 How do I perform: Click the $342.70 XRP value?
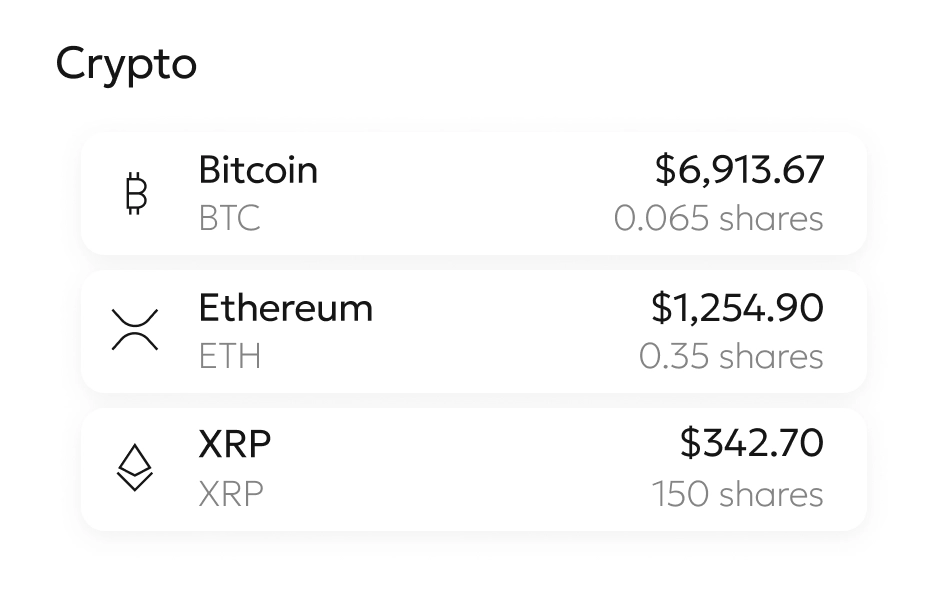751,444
